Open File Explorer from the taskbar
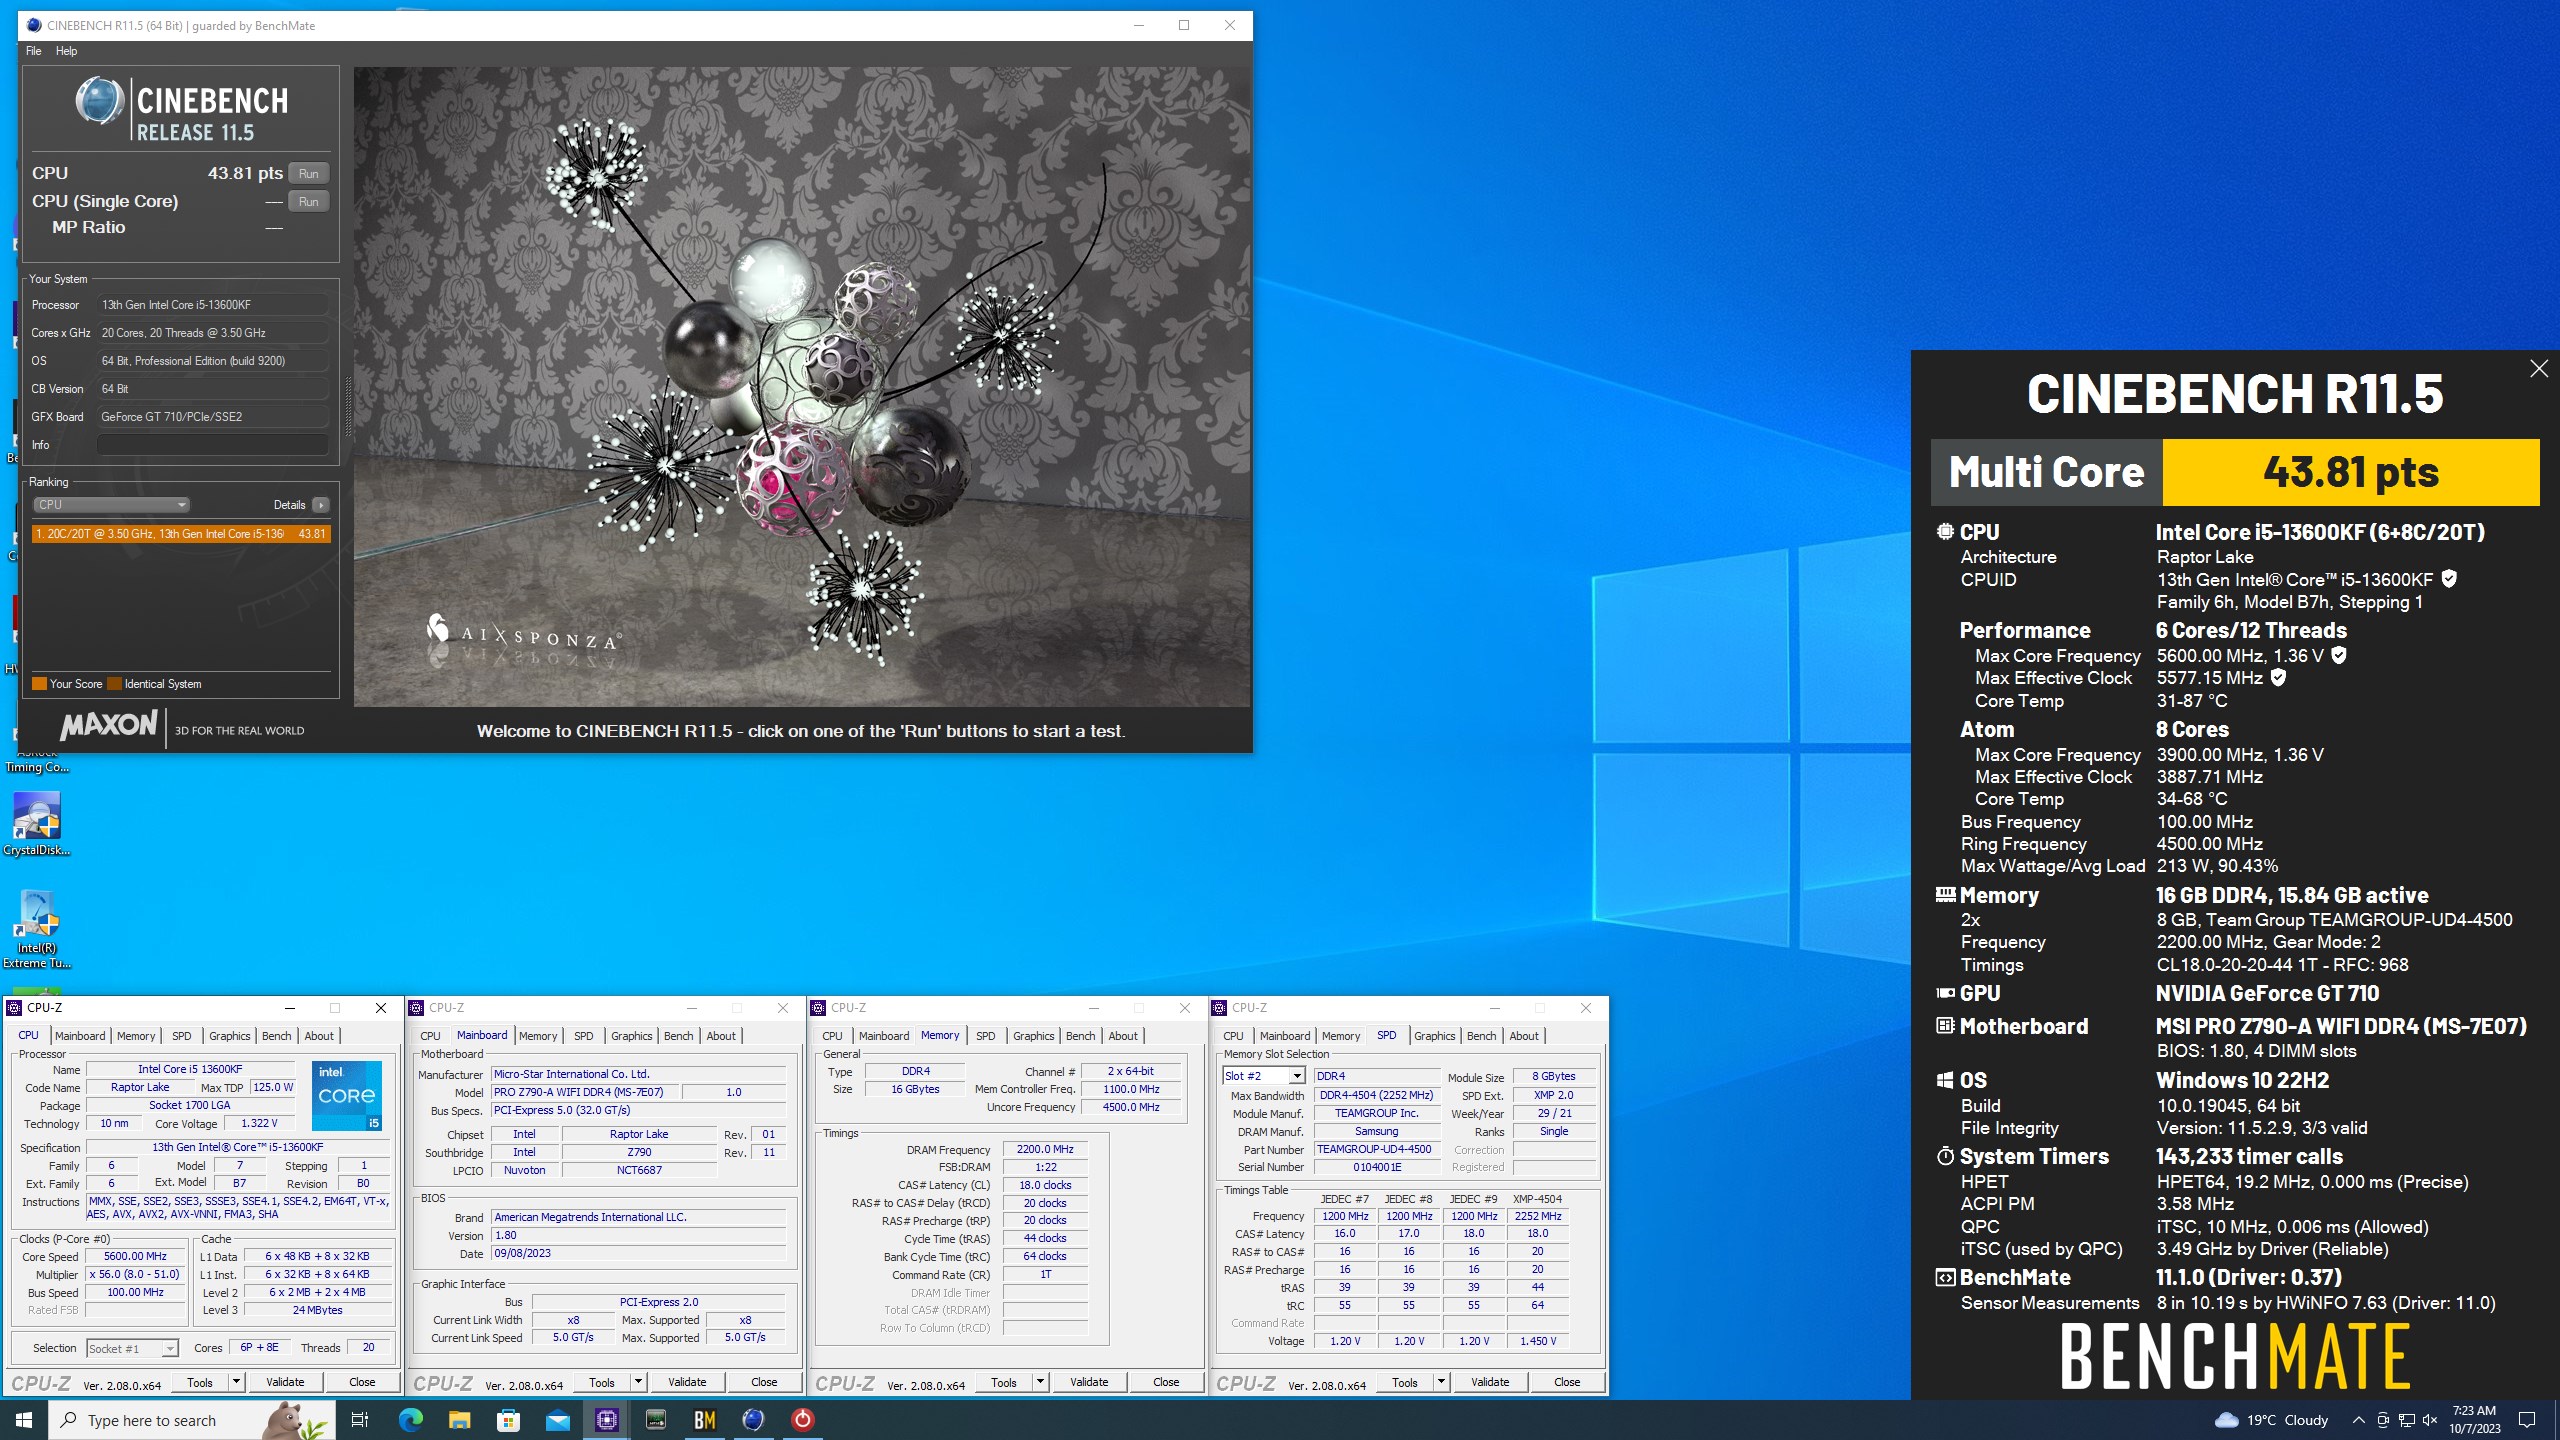This screenshot has height=1440, width=2560. pyautogui.click(x=459, y=1420)
